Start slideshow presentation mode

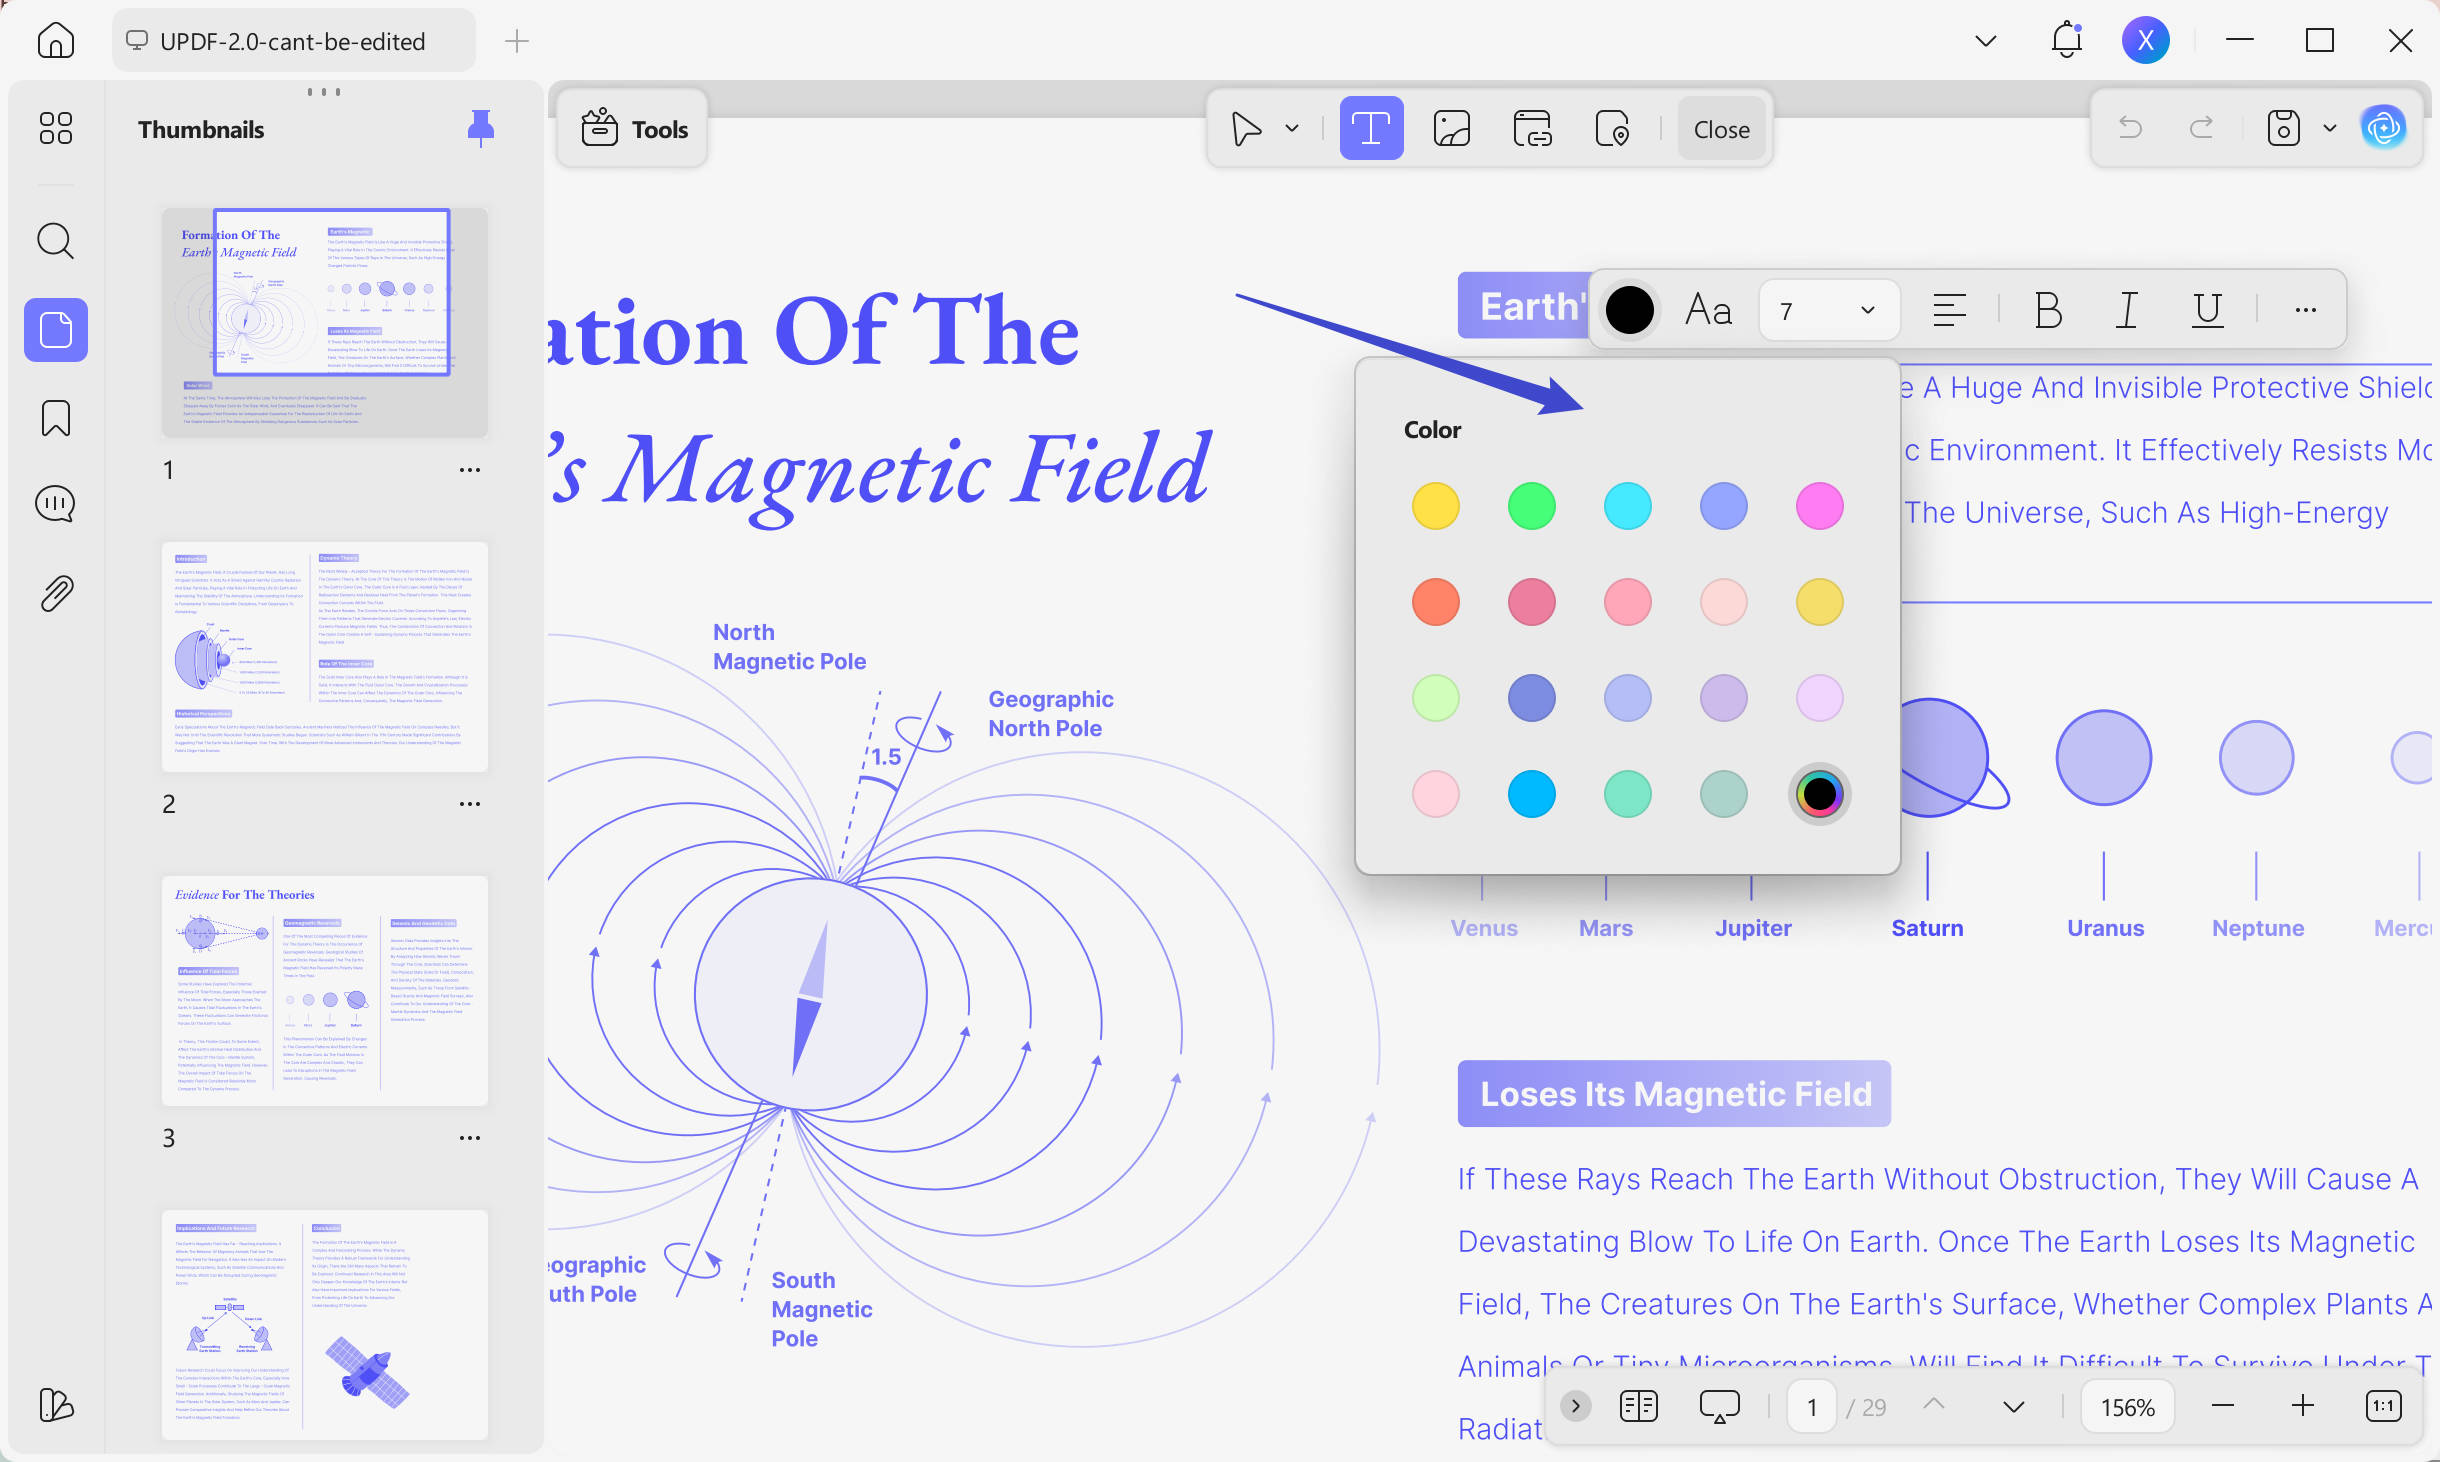point(1719,1406)
